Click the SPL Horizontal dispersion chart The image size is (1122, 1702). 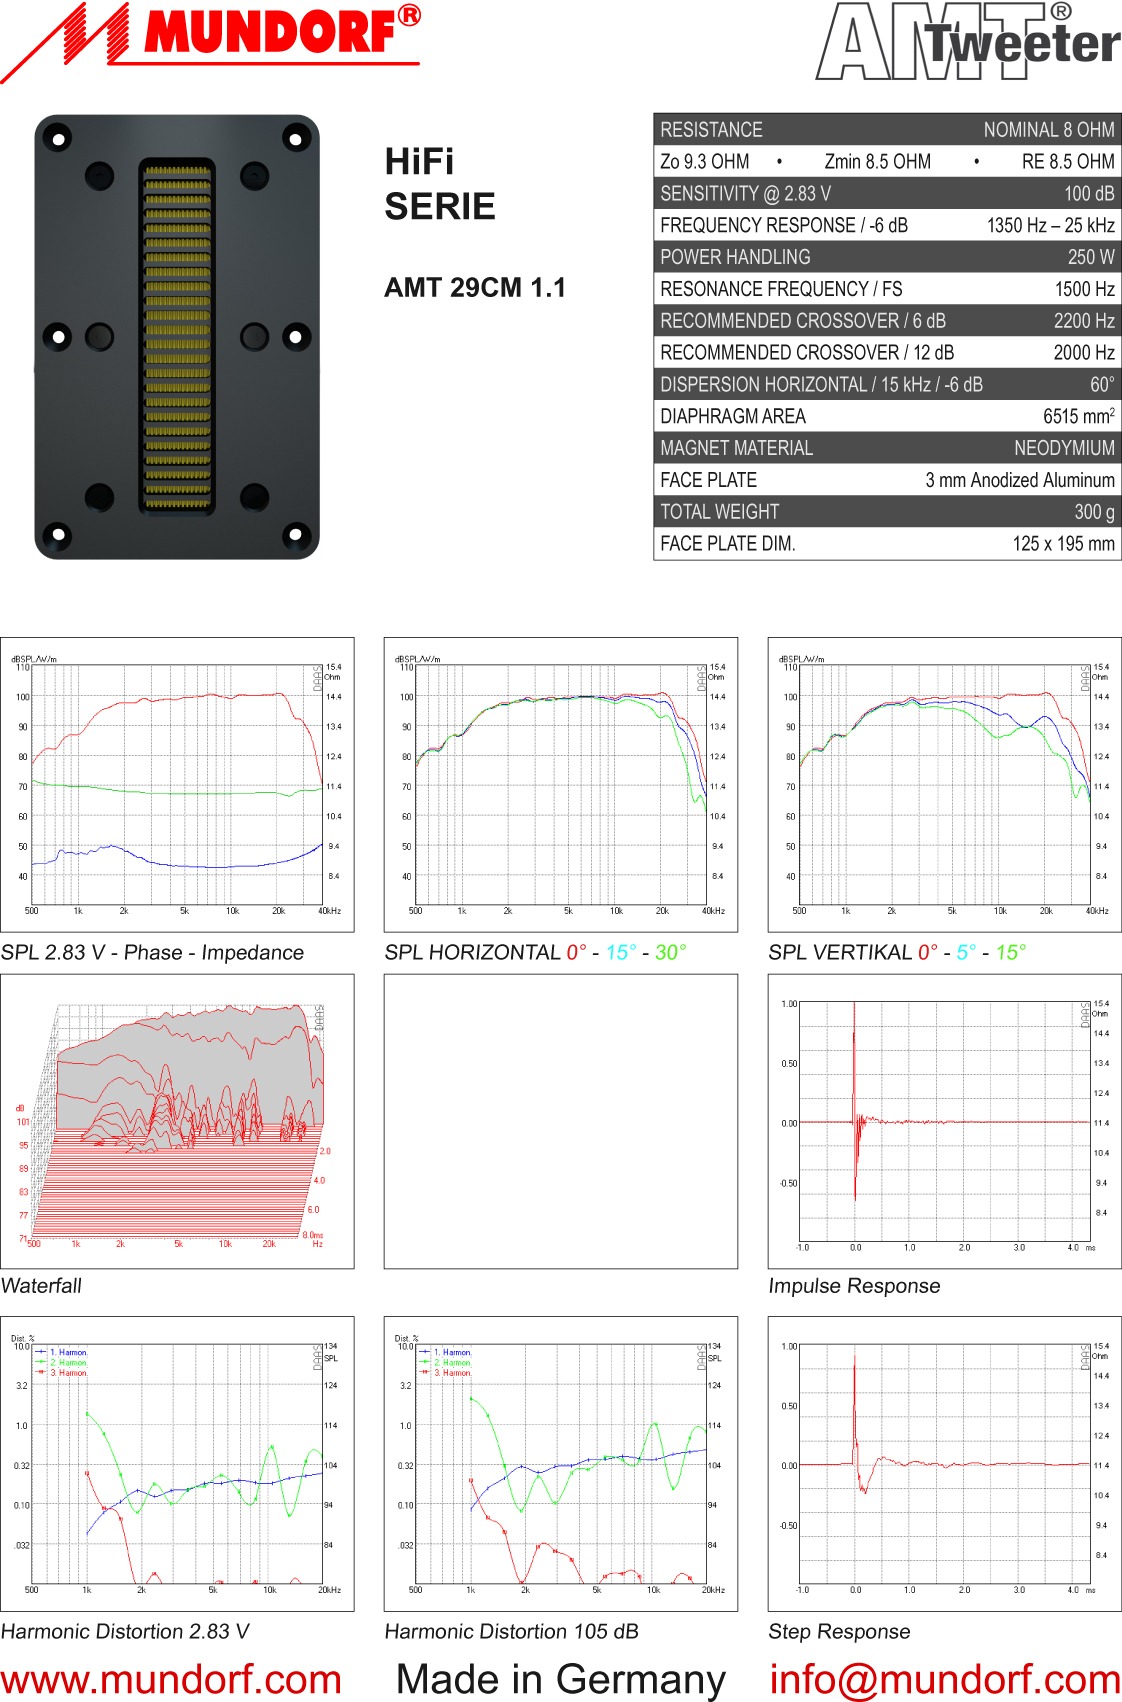click(x=561, y=785)
